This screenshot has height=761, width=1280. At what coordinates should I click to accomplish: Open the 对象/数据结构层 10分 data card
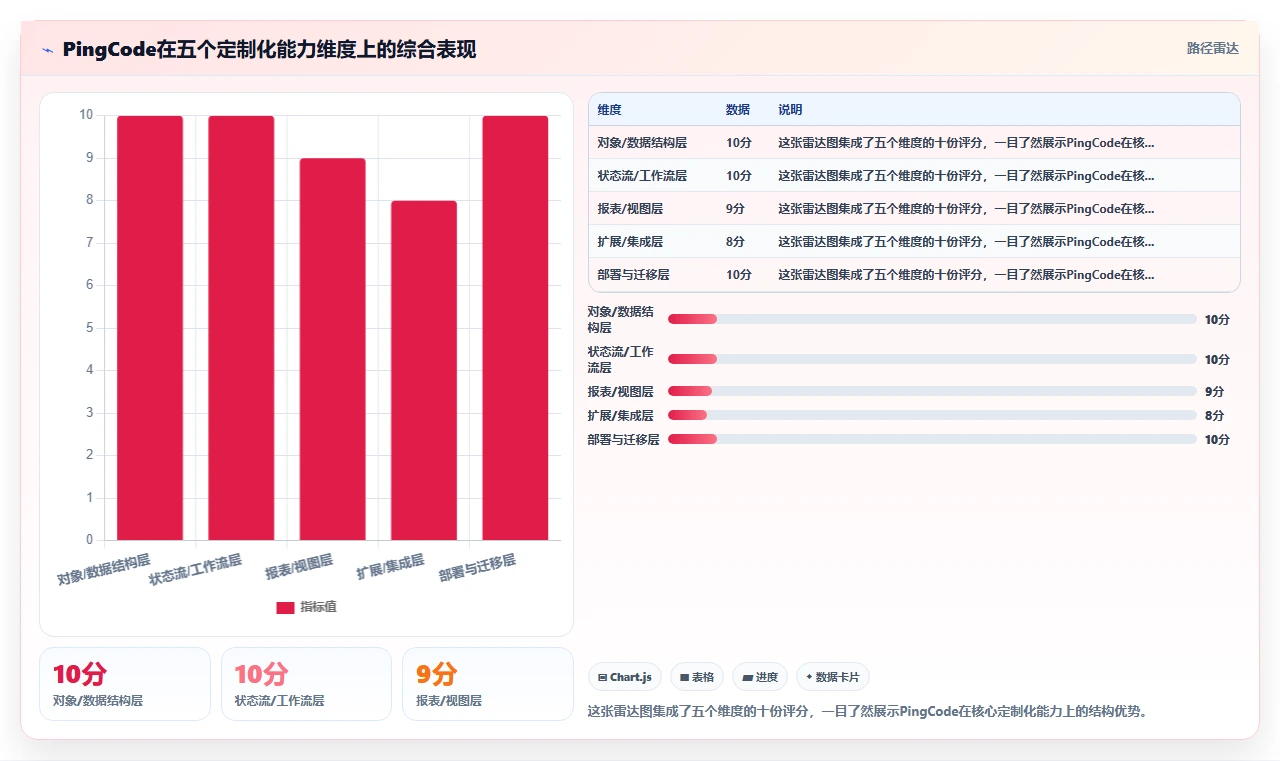125,684
